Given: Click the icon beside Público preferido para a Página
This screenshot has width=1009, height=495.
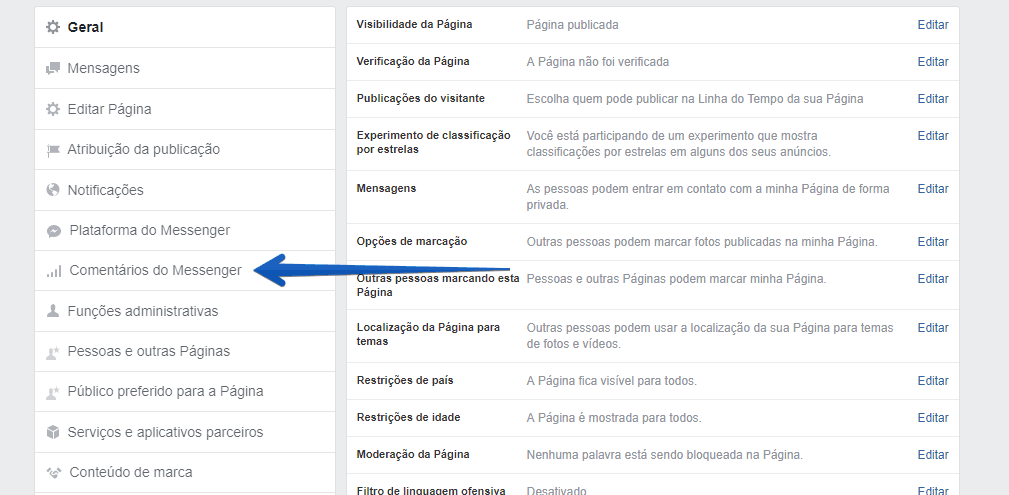Looking at the screenshot, I should click(53, 392).
